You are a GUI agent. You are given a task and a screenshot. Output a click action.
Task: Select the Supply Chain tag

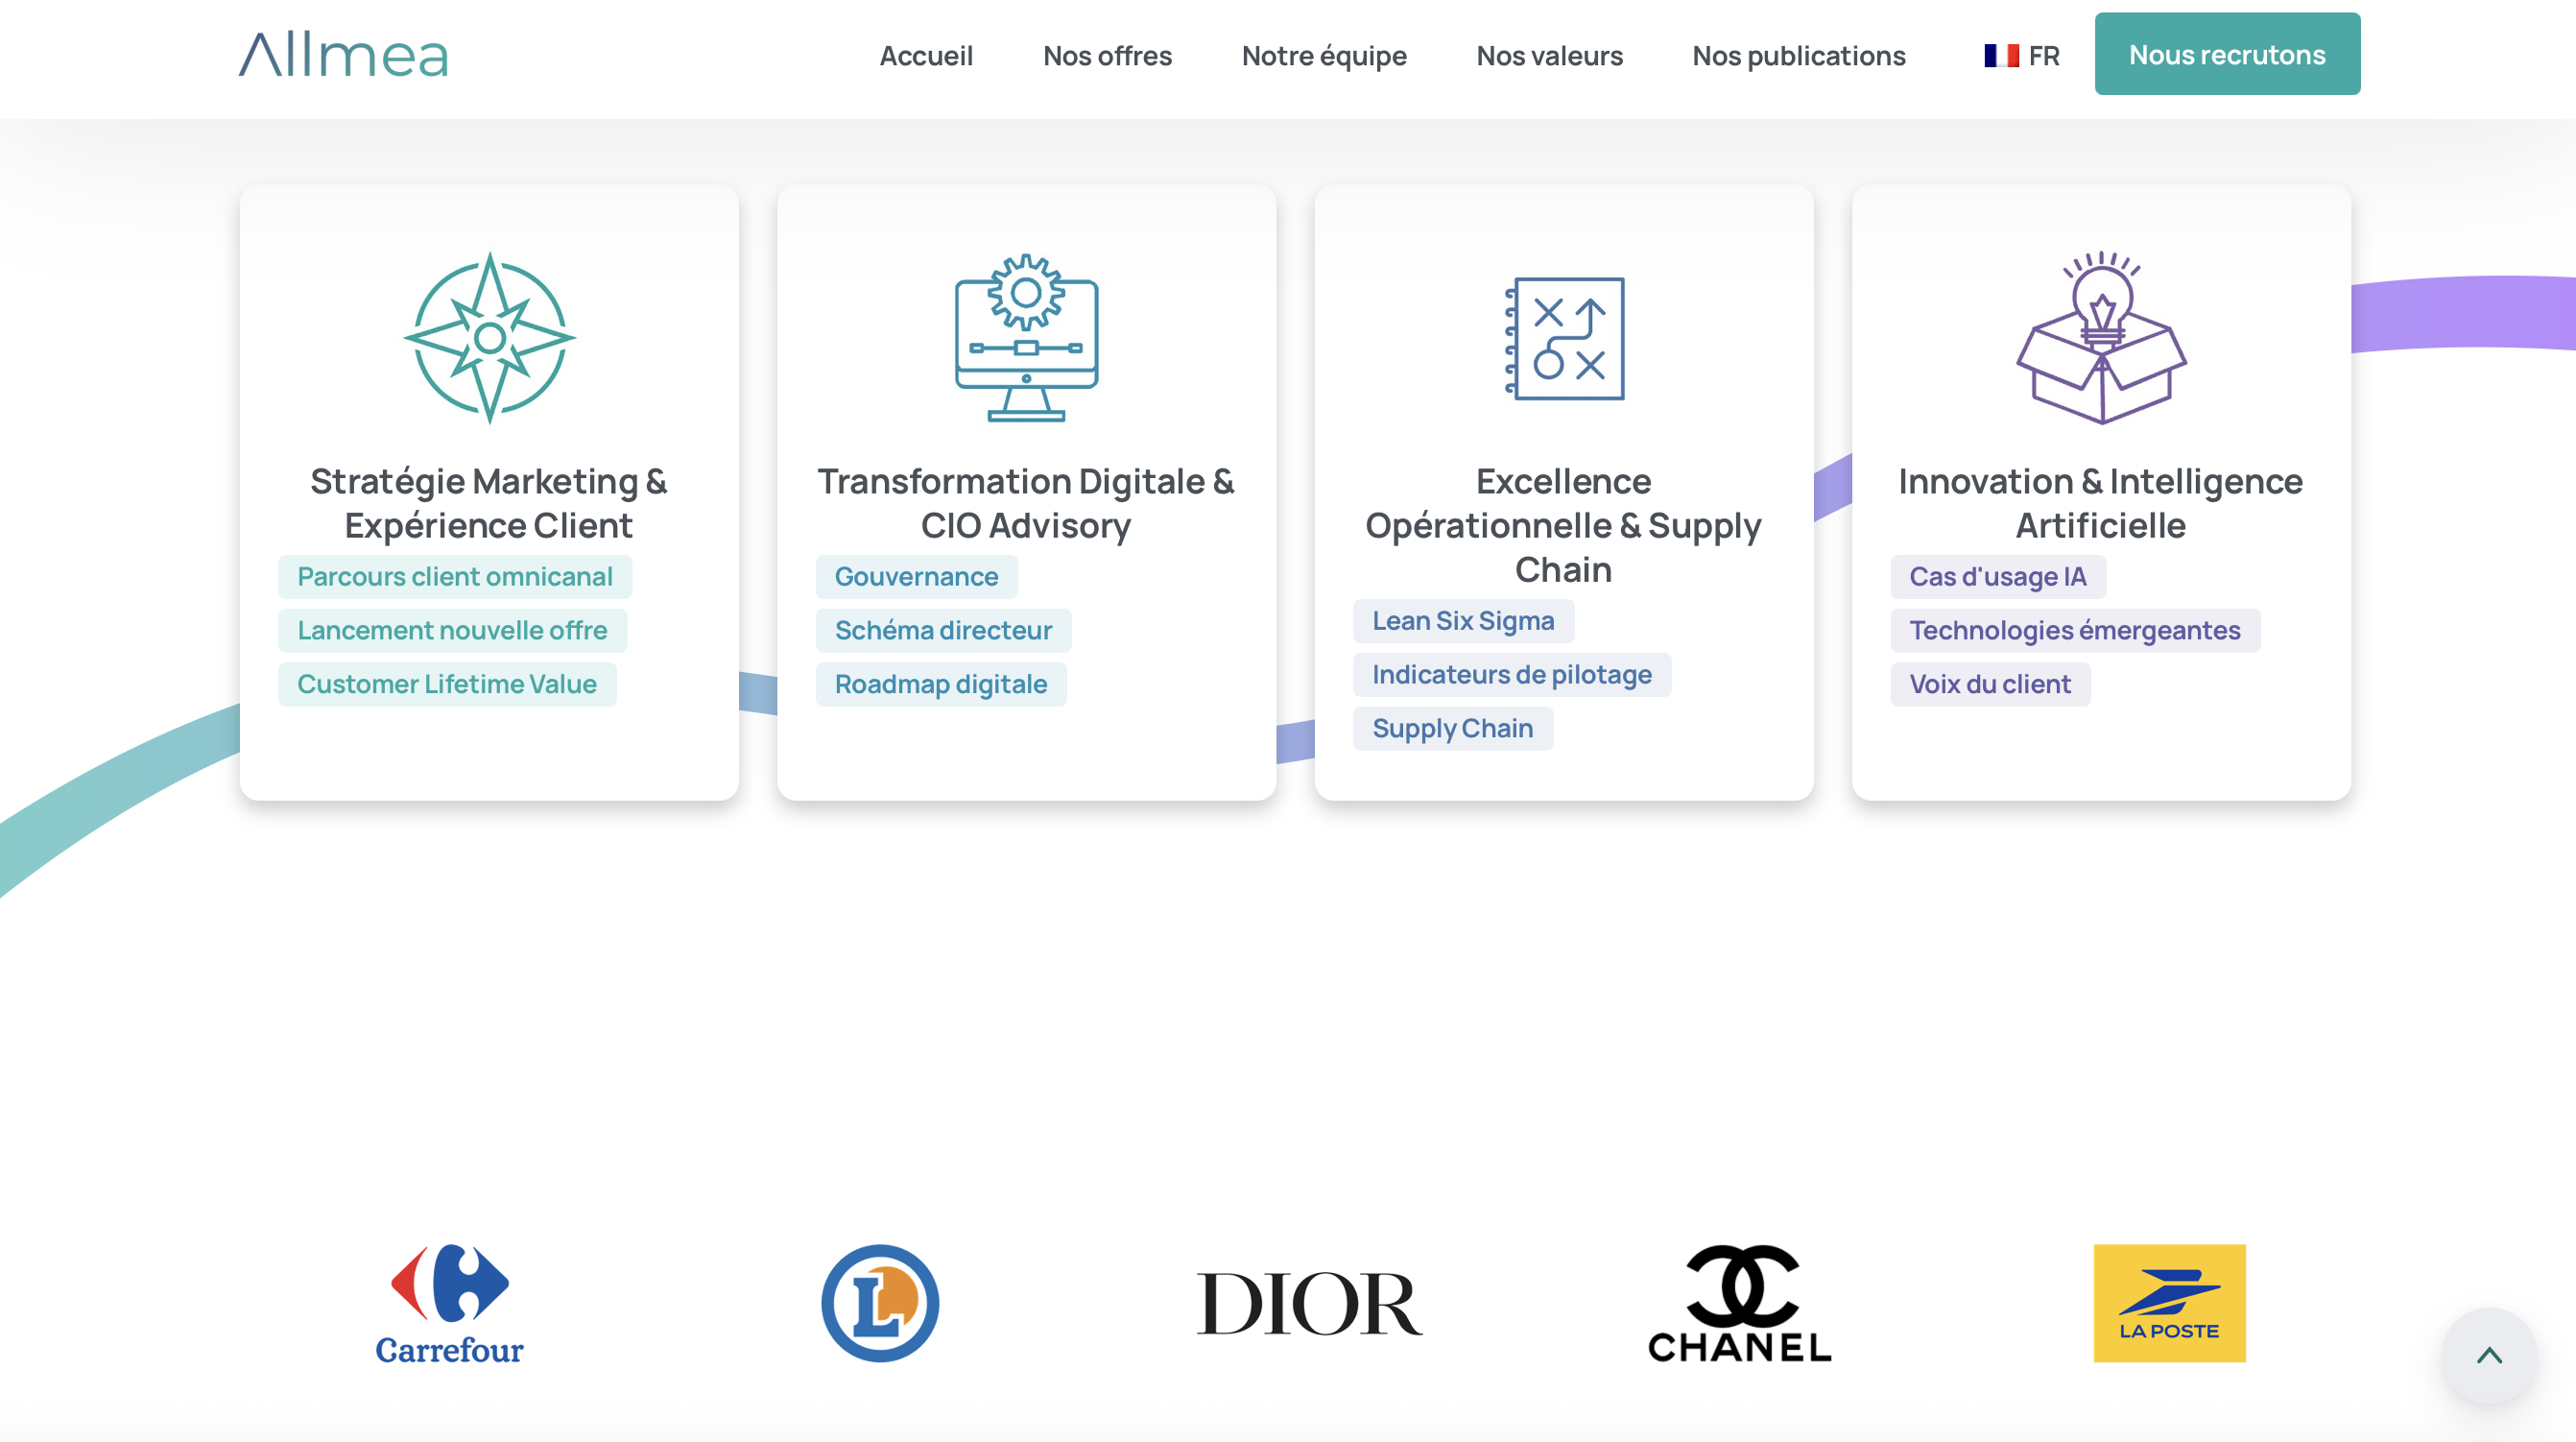1453,728
